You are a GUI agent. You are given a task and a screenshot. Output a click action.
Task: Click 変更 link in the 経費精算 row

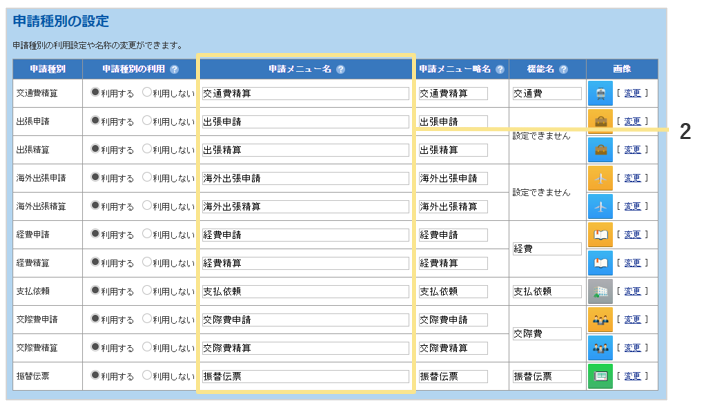(x=632, y=263)
